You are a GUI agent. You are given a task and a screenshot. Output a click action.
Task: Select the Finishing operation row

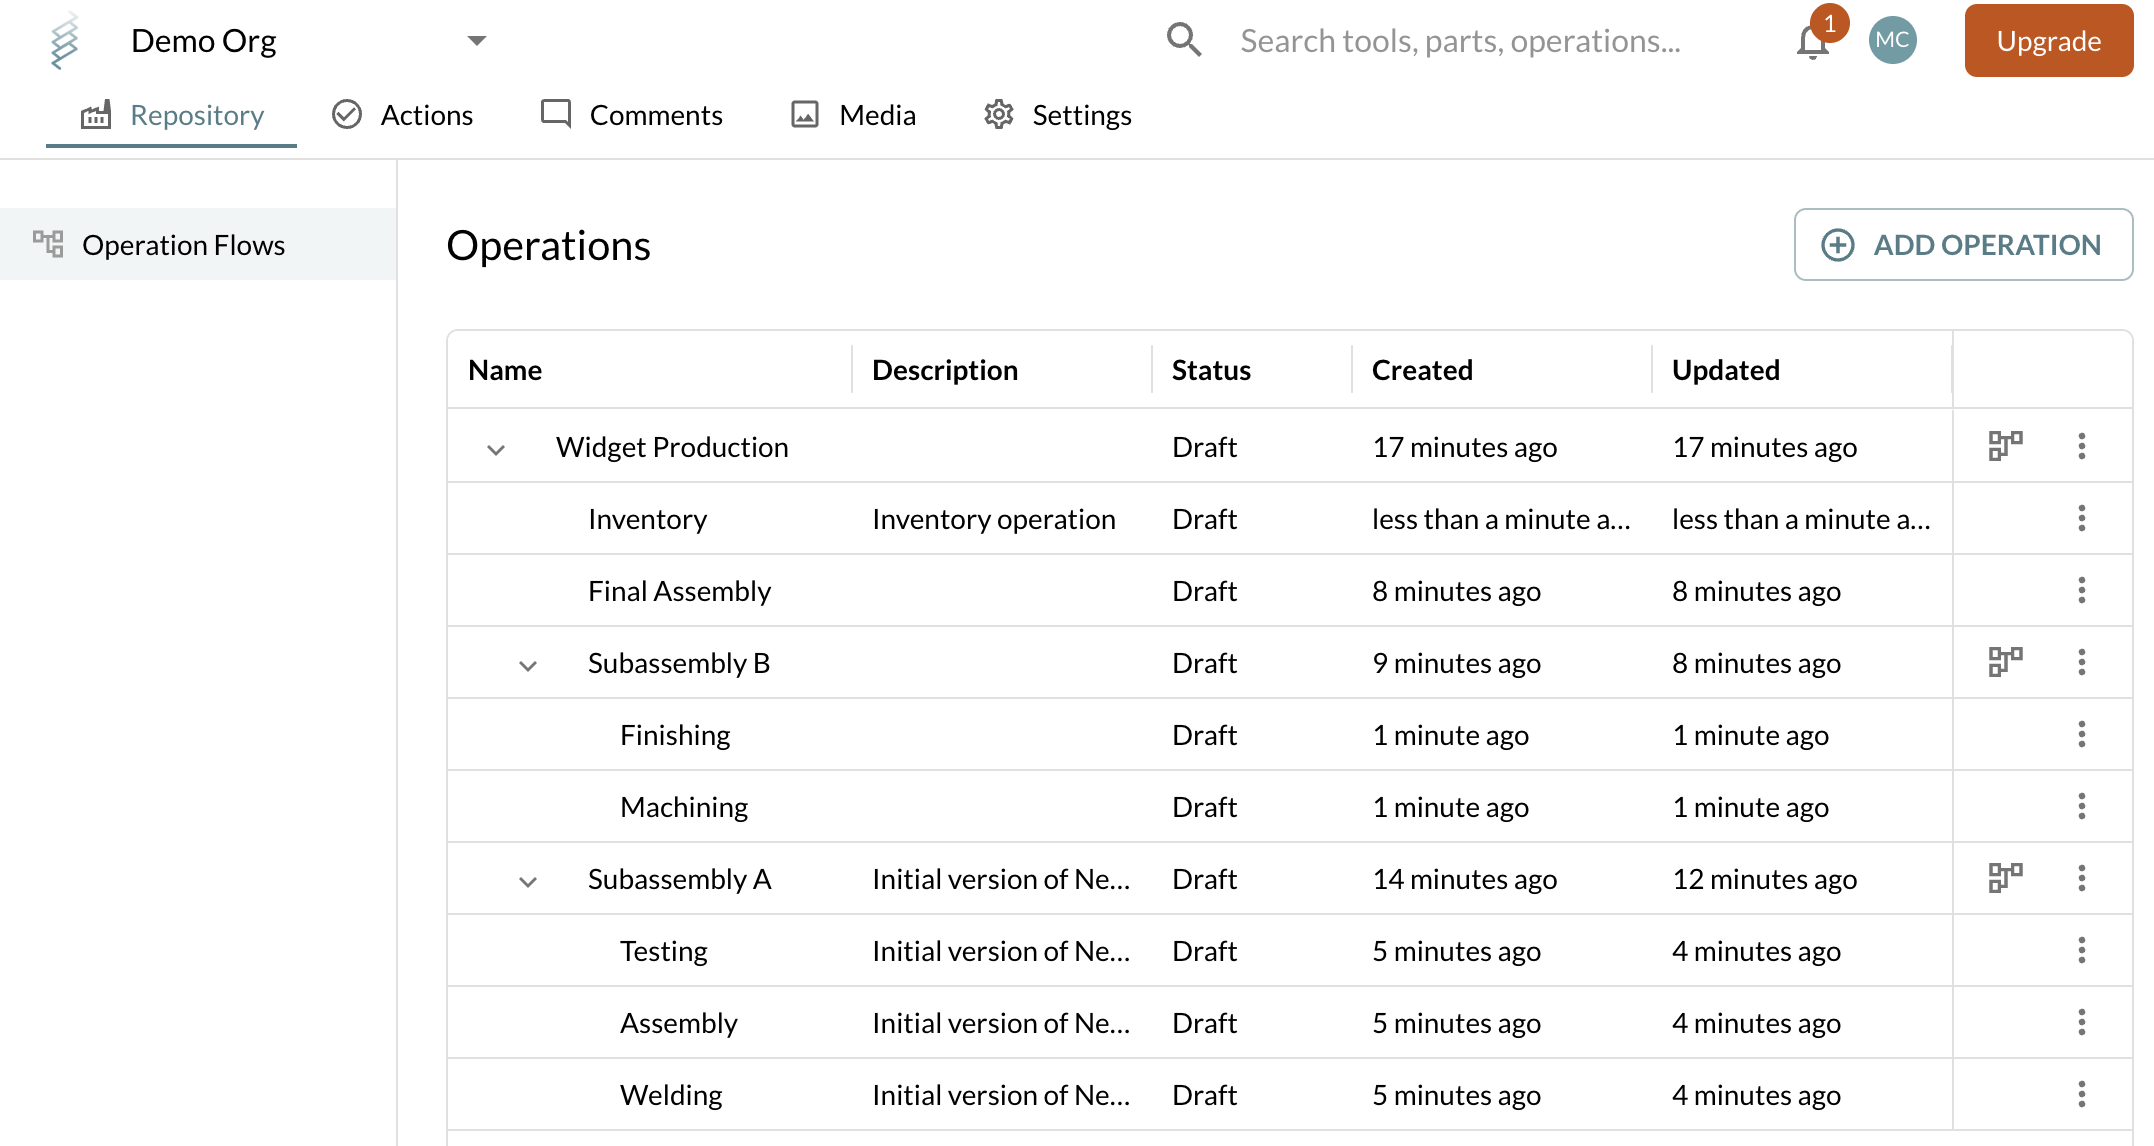[675, 734]
